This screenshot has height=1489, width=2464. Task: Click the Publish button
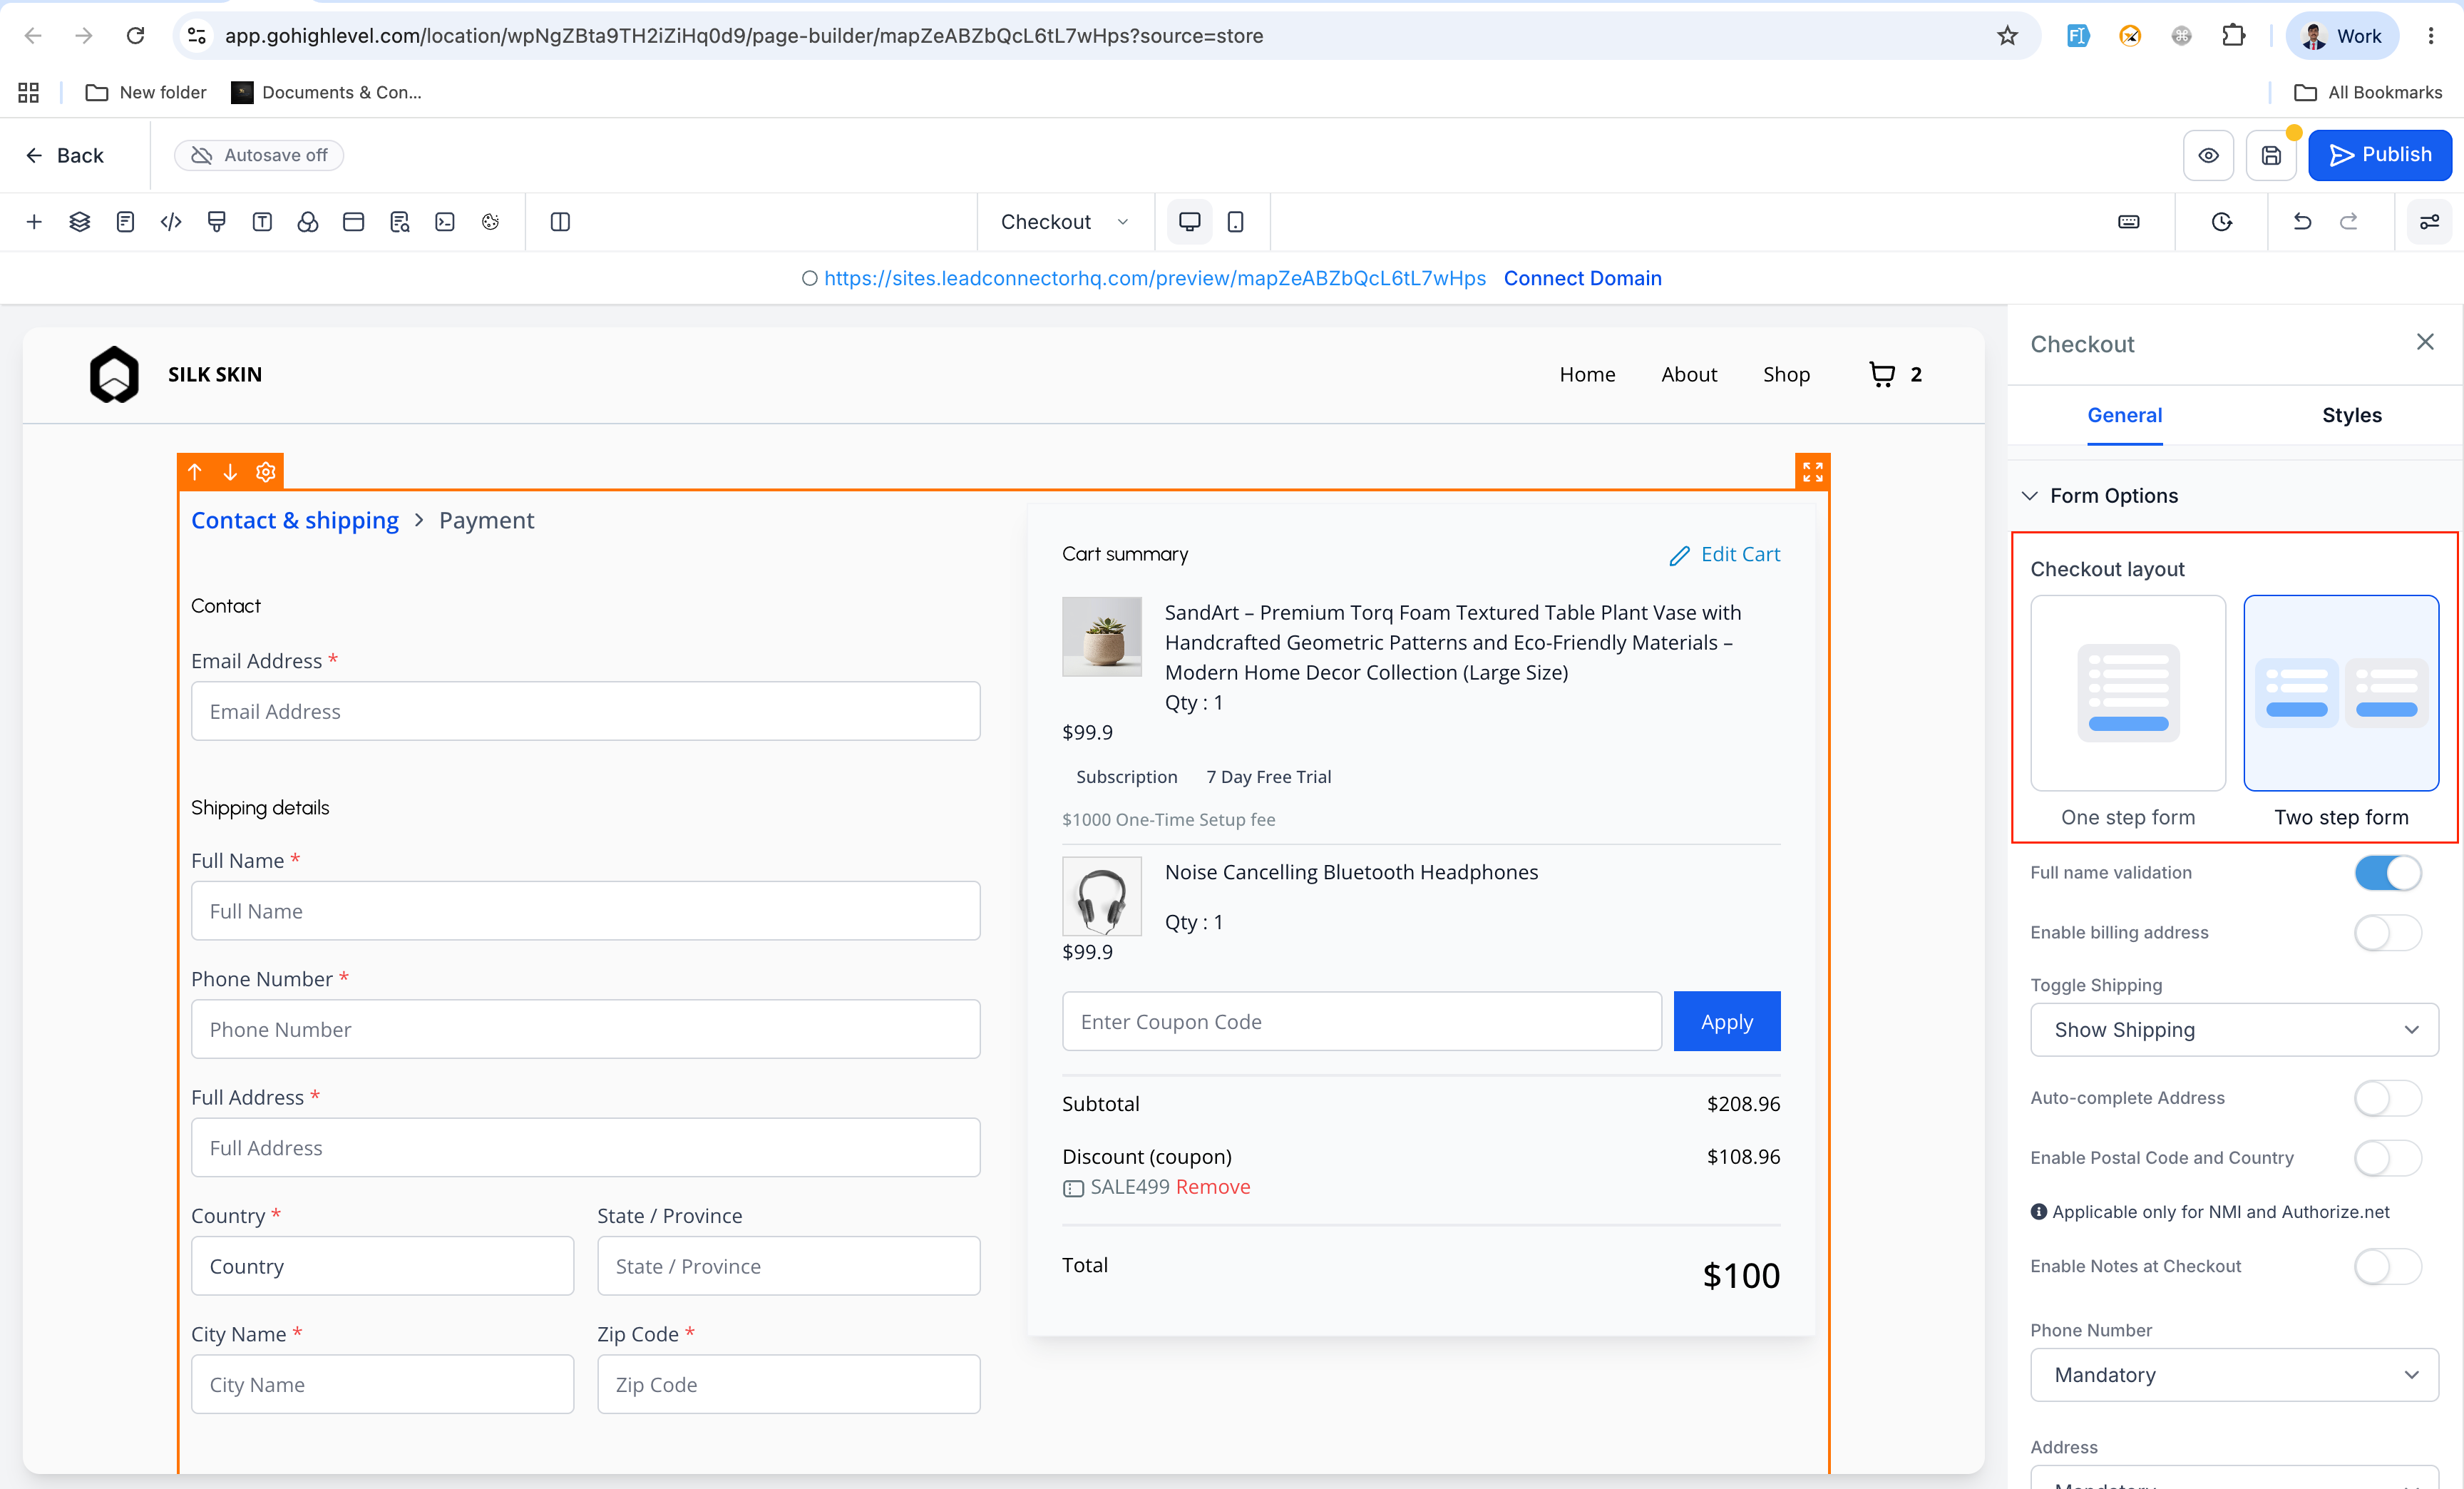[2379, 155]
